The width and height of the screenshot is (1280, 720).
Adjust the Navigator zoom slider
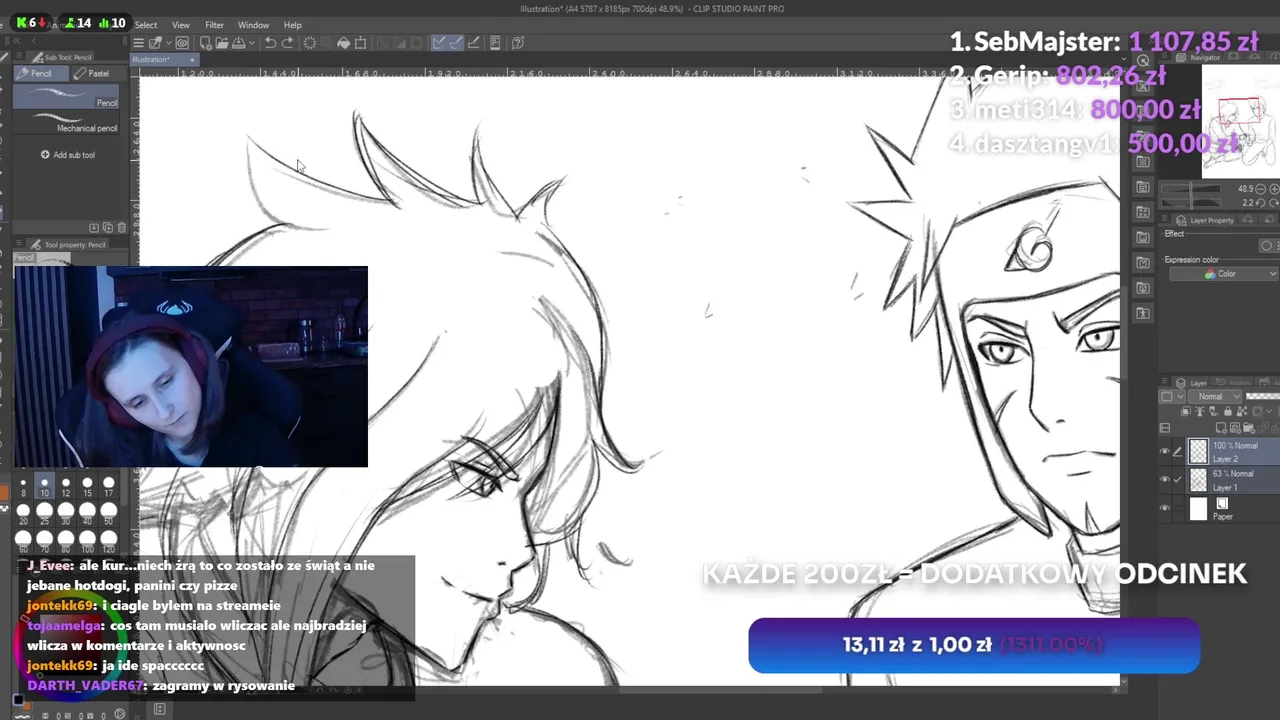(1191, 189)
